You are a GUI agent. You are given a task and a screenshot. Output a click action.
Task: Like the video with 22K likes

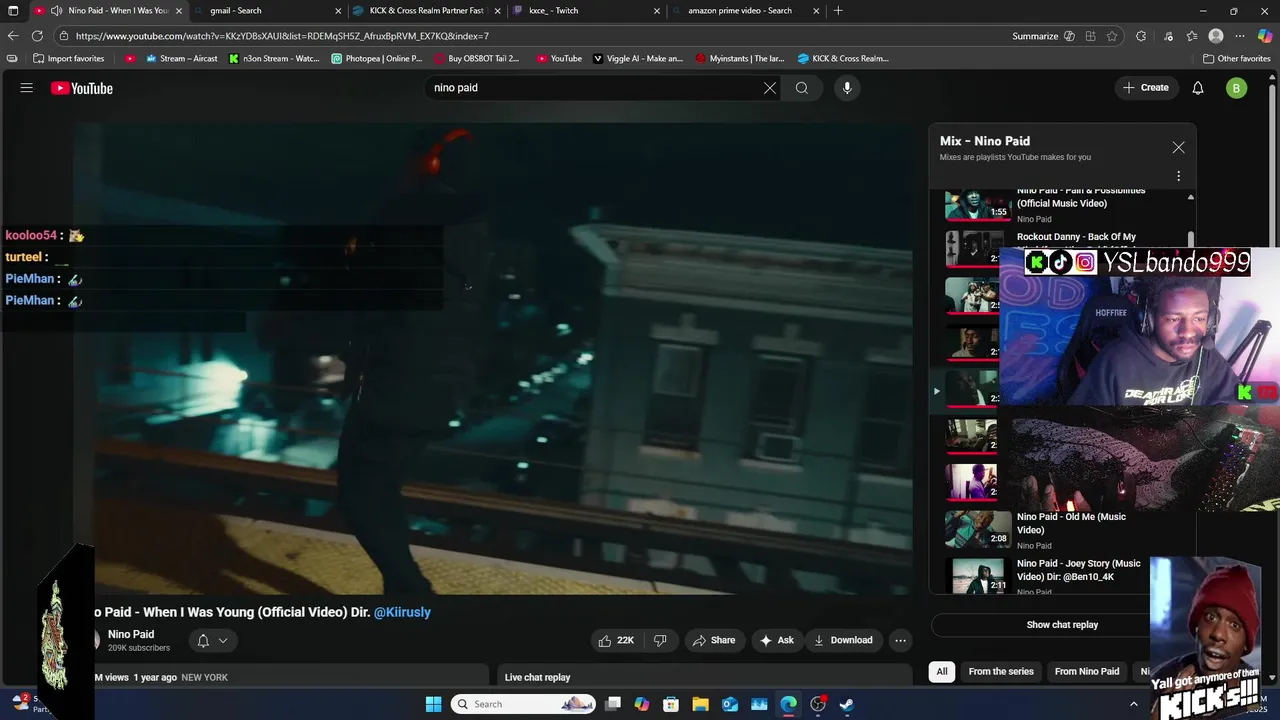pos(616,640)
